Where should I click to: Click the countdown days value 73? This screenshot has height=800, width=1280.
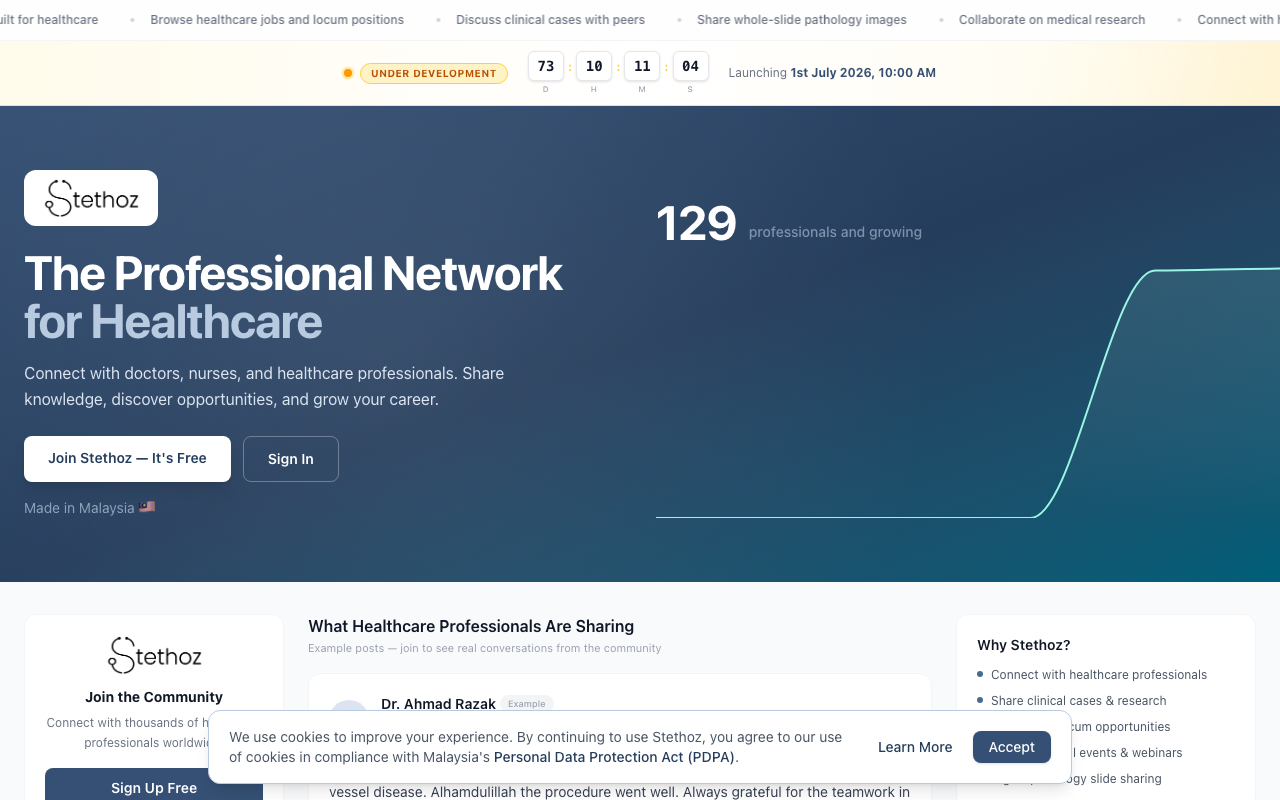click(x=546, y=66)
